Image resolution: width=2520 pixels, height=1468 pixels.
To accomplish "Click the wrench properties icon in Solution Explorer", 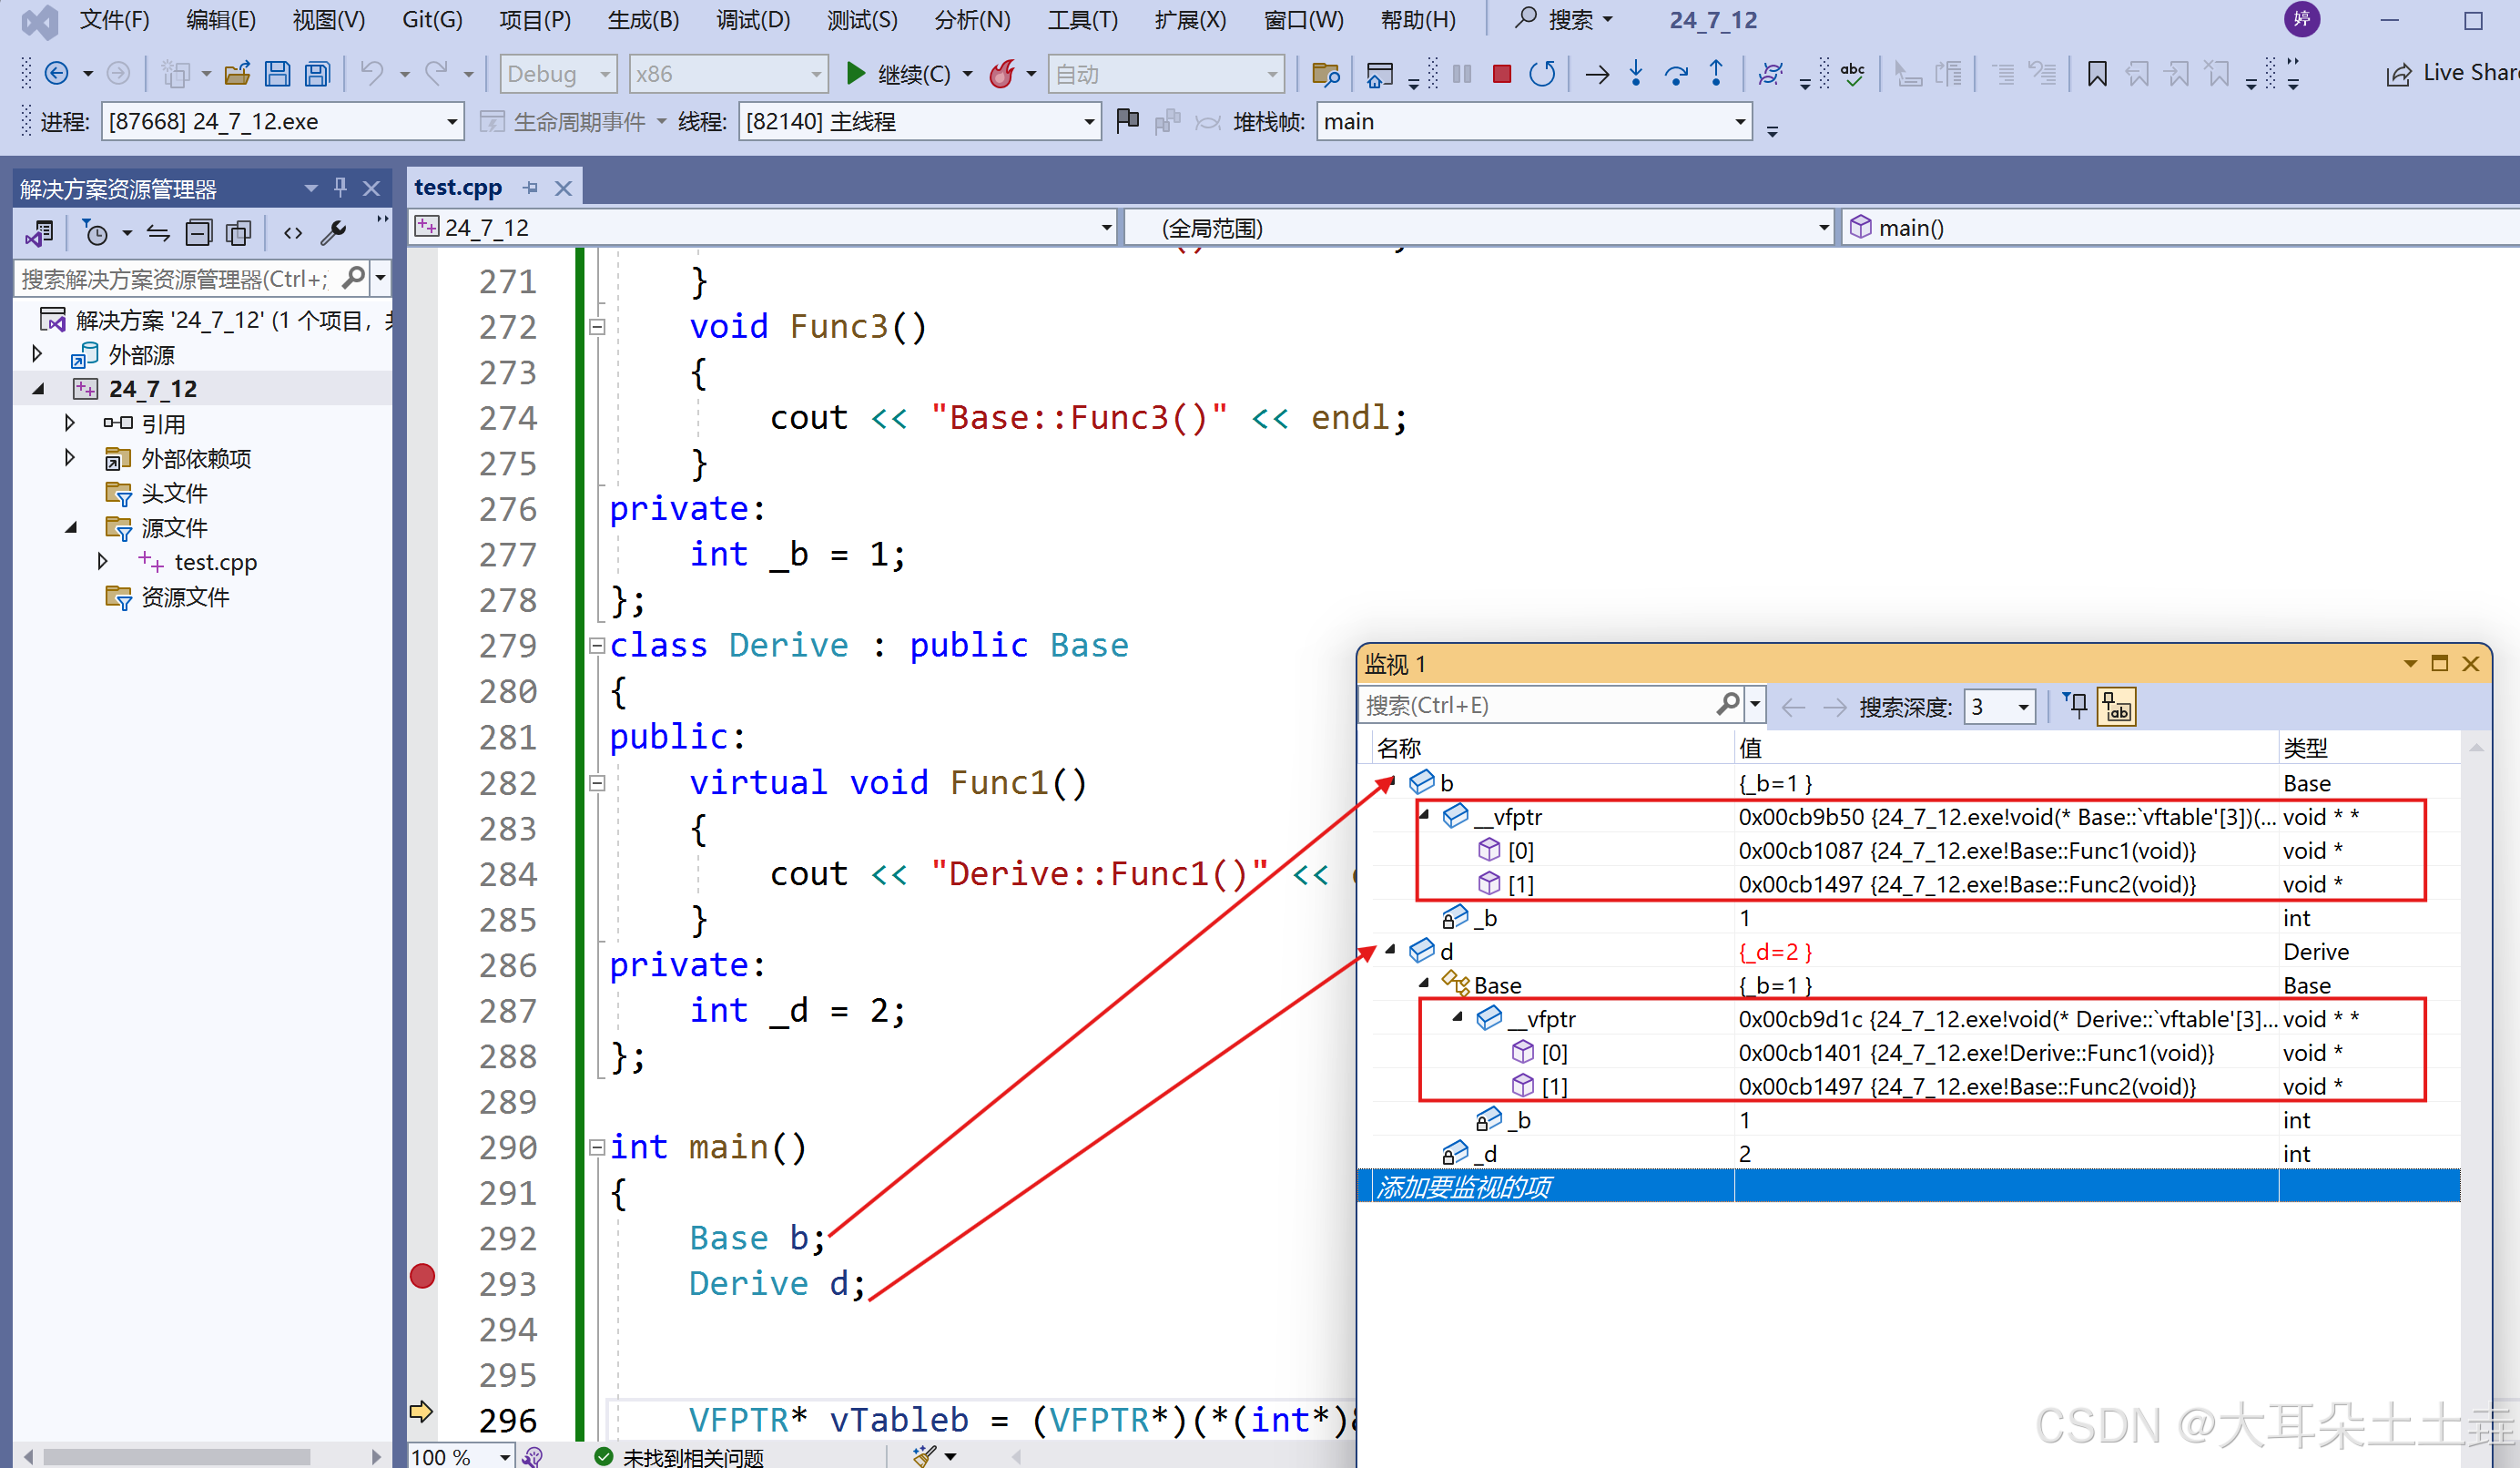I will (x=333, y=233).
